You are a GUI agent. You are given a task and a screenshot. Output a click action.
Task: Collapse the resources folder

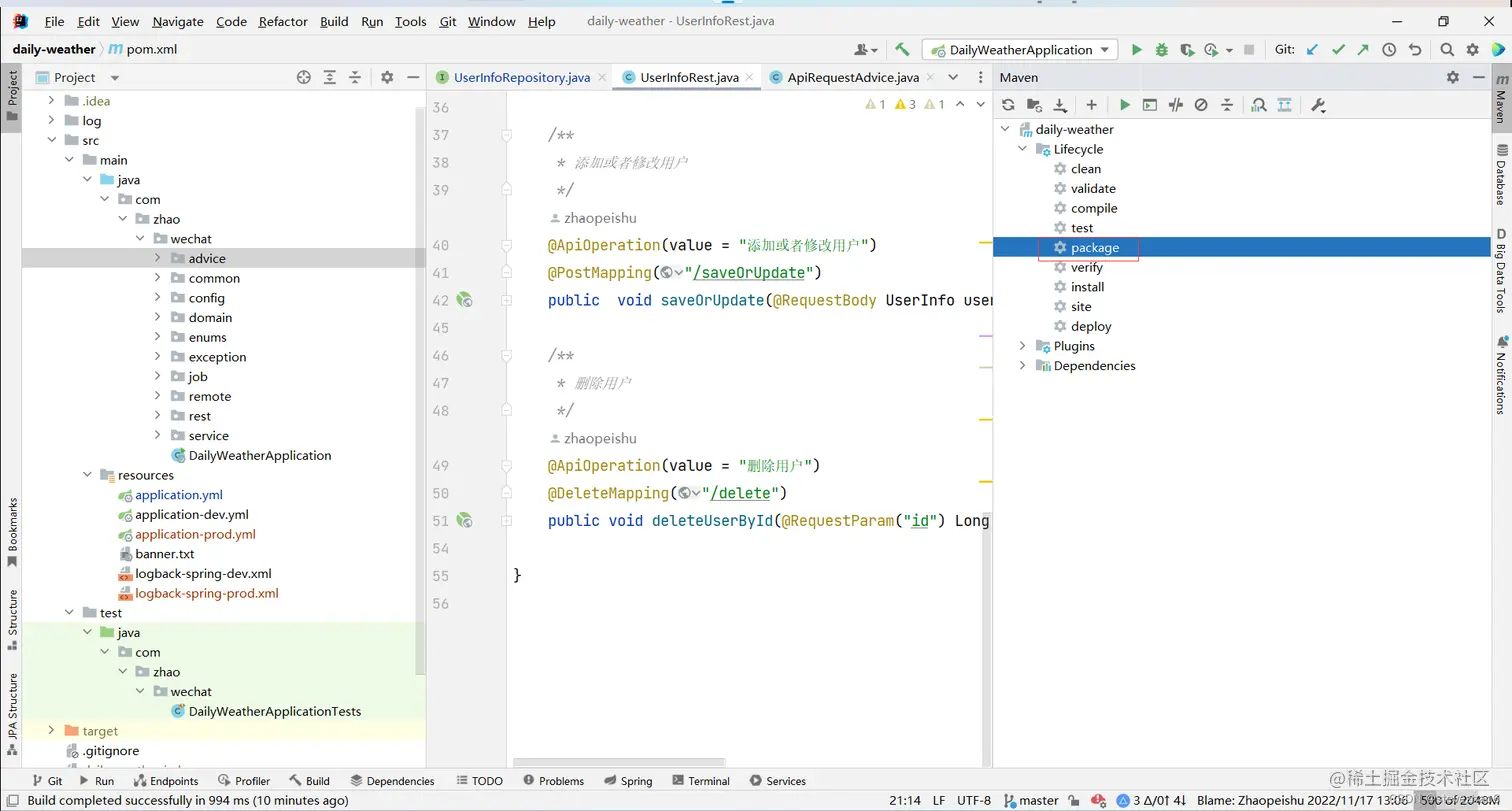[87, 475]
